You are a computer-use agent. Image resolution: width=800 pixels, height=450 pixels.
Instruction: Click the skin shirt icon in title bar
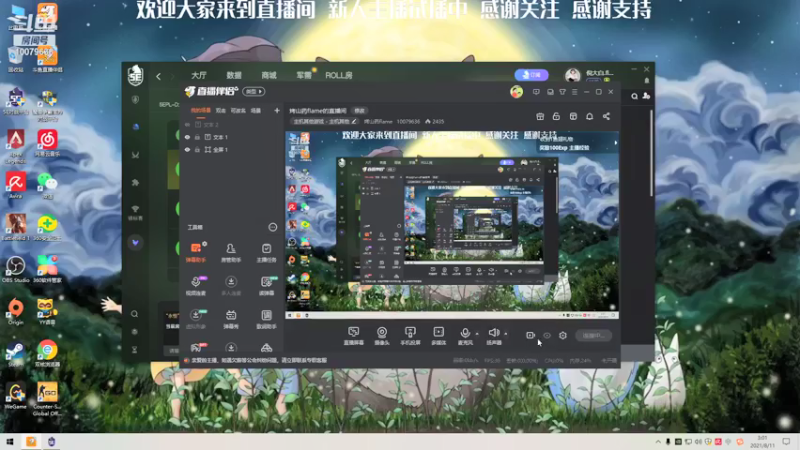[x=562, y=92]
